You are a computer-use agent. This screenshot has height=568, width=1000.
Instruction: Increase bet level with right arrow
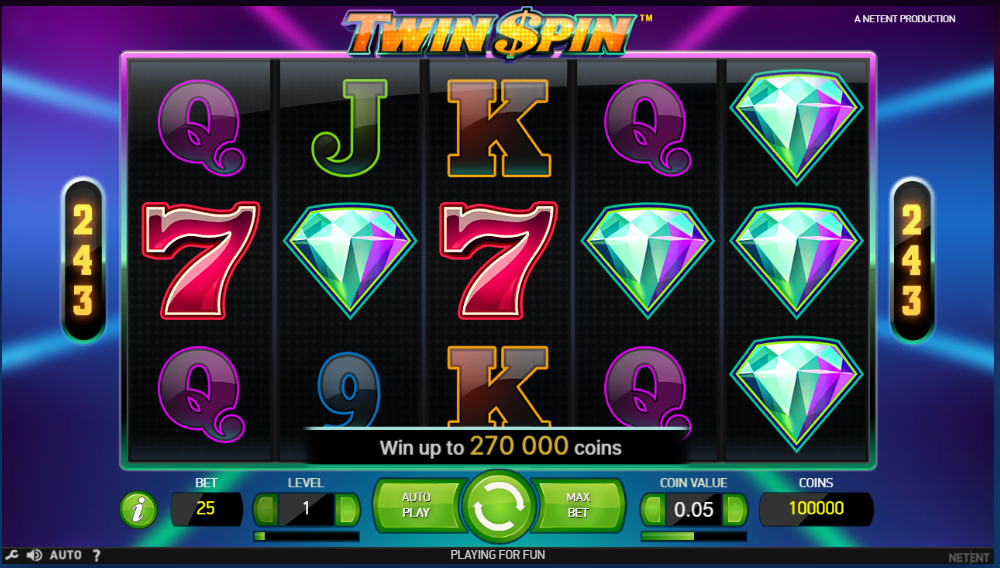point(348,509)
